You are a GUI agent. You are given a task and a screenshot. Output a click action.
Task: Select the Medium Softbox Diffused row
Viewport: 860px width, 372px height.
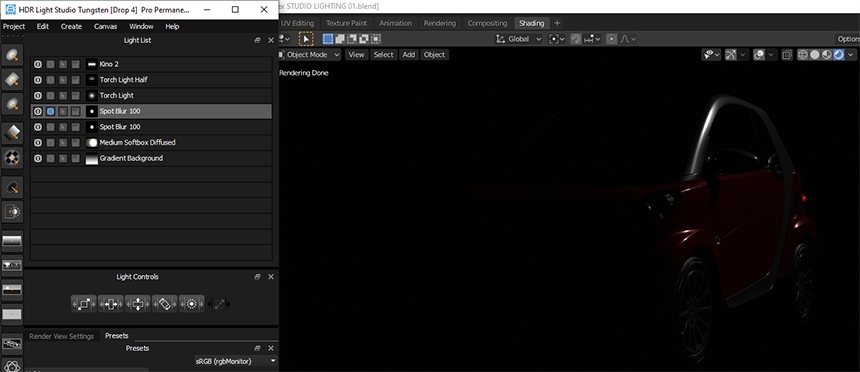point(151,143)
